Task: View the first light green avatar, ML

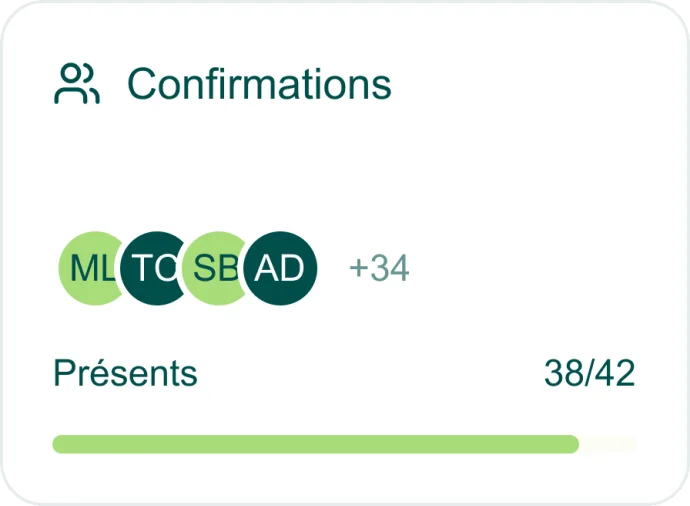Action: [x=86, y=268]
